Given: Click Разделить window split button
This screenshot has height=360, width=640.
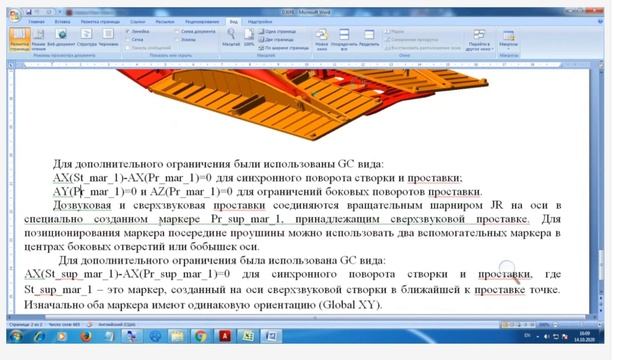Looking at the screenshot, I should click(369, 38).
